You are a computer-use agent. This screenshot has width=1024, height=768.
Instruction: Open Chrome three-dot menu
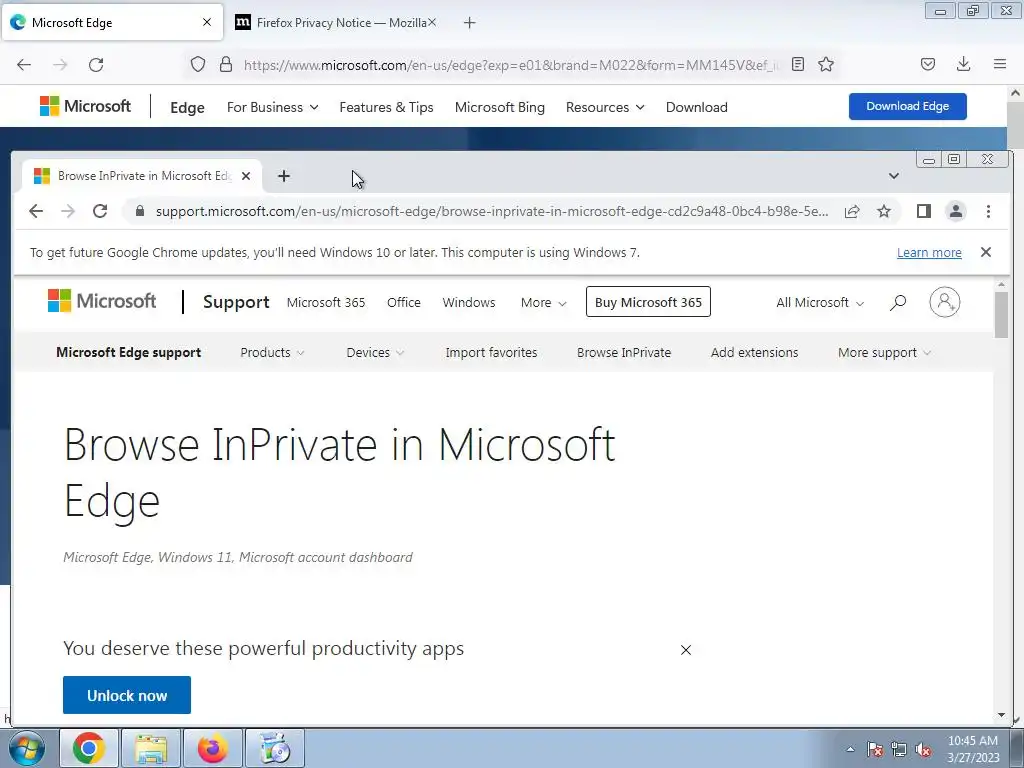[x=988, y=211]
